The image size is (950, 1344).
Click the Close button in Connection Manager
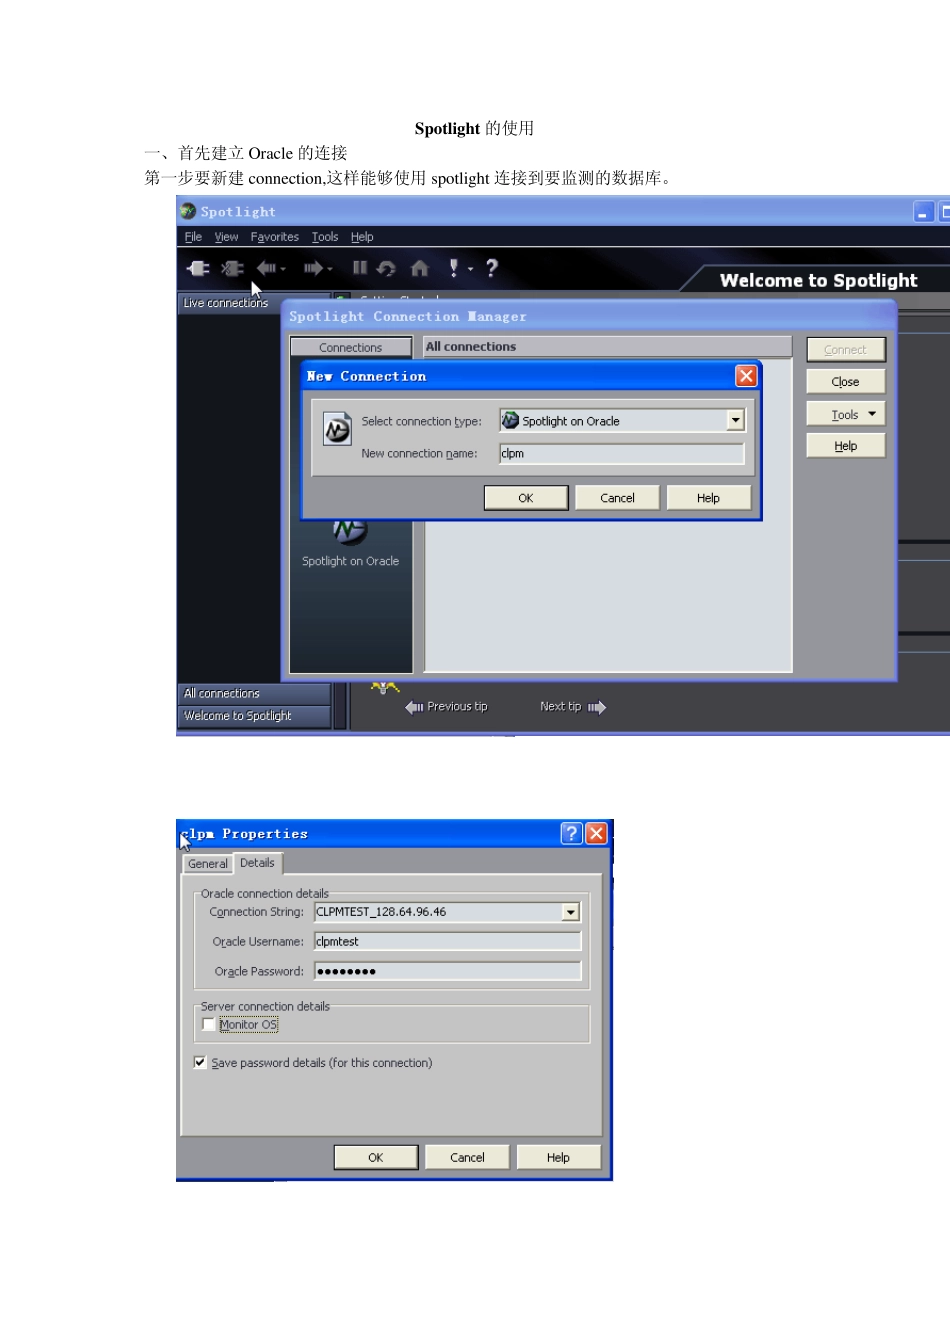coord(846,382)
